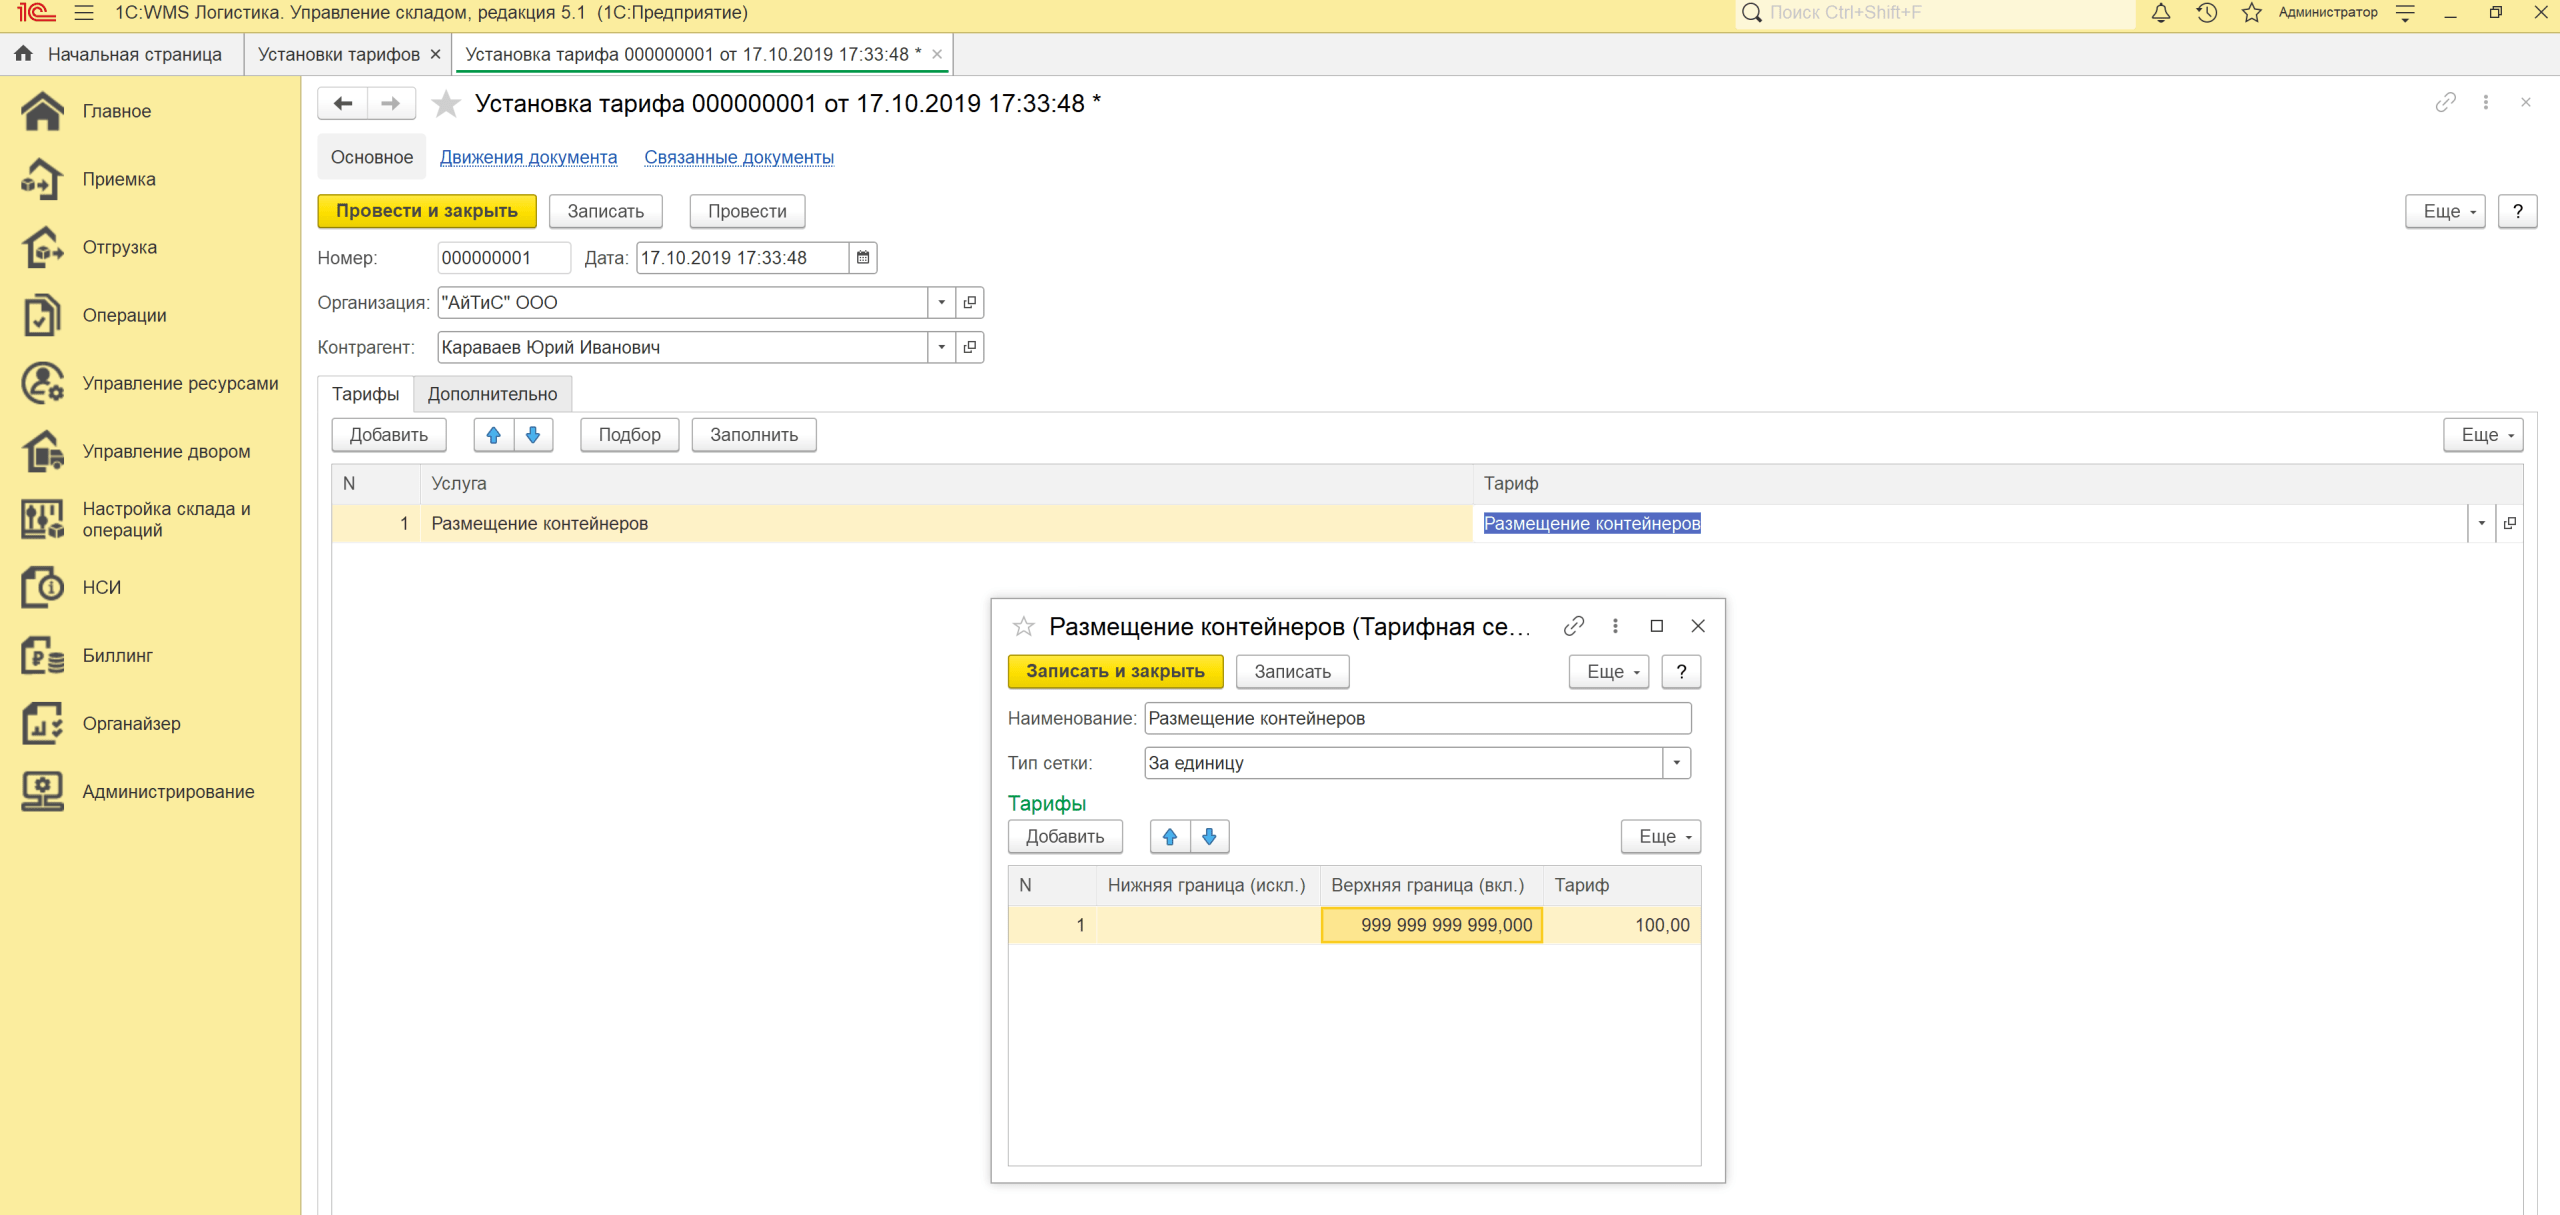
Task: Click the Заполнить button
Action: pyautogui.click(x=753, y=435)
